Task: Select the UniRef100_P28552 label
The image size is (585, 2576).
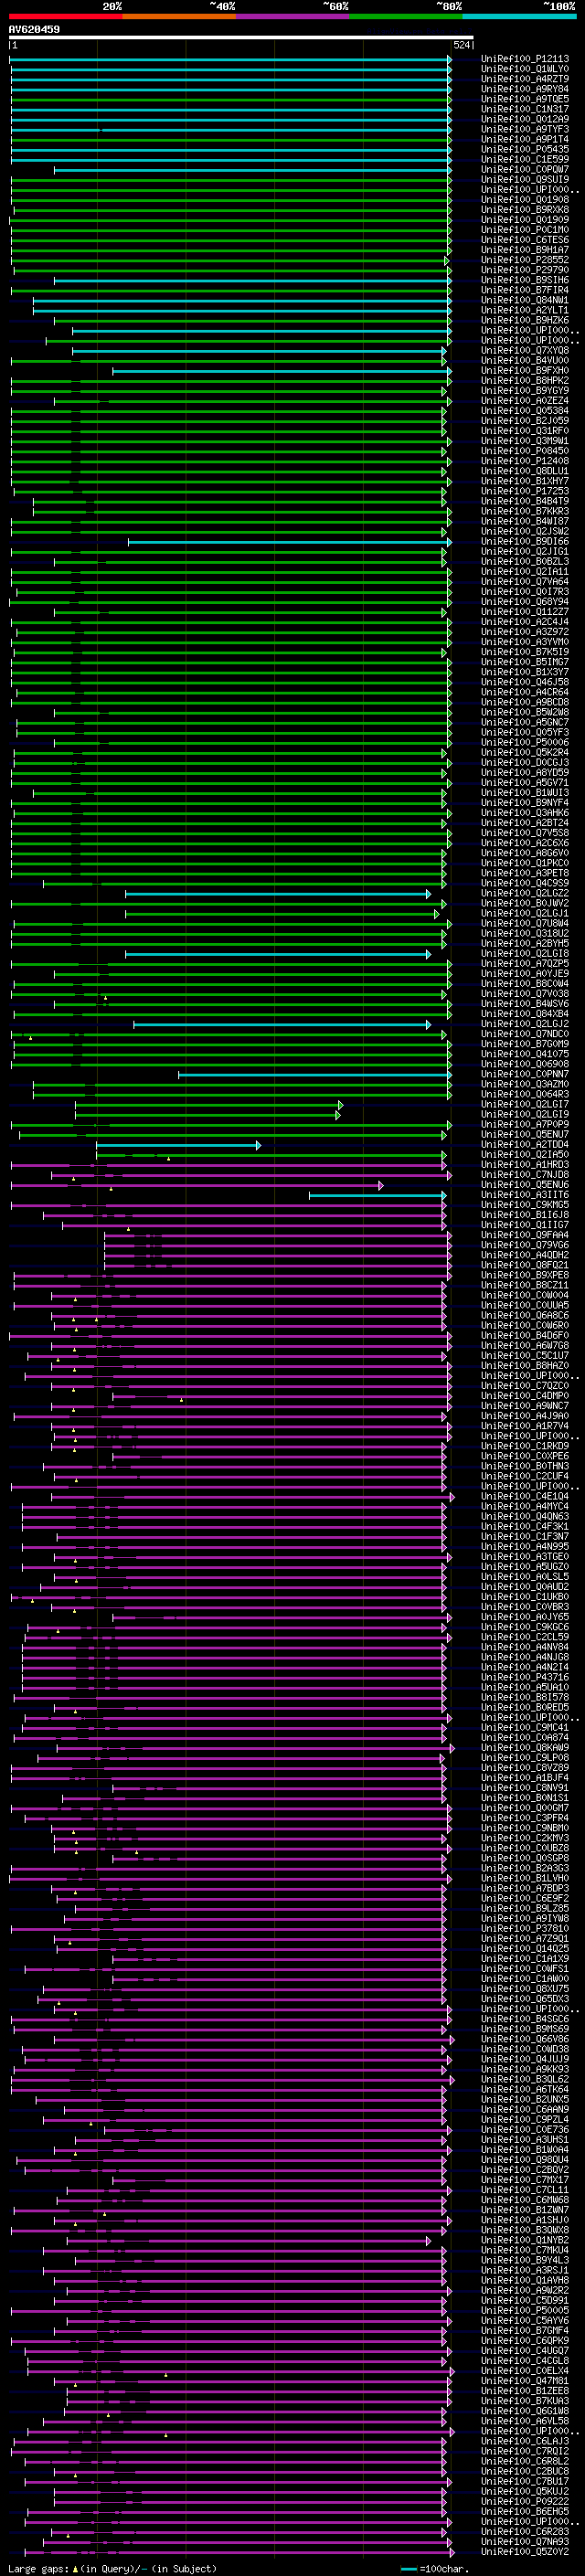Action: pos(525,260)
